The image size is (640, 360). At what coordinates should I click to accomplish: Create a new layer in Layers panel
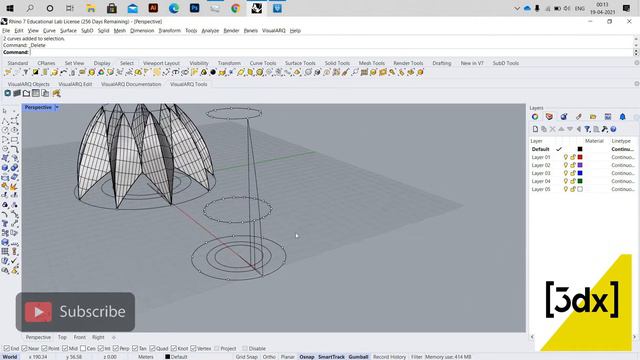(535, 129)
